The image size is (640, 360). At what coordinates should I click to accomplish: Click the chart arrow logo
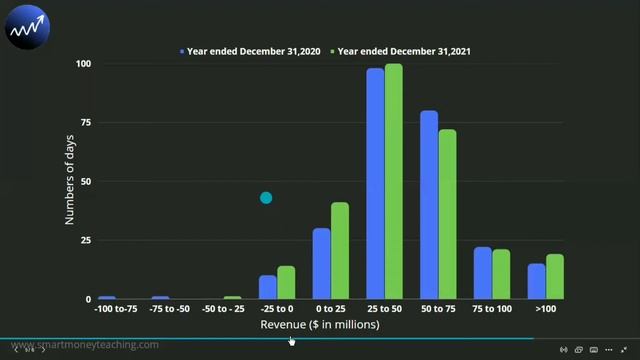(27, 27)
